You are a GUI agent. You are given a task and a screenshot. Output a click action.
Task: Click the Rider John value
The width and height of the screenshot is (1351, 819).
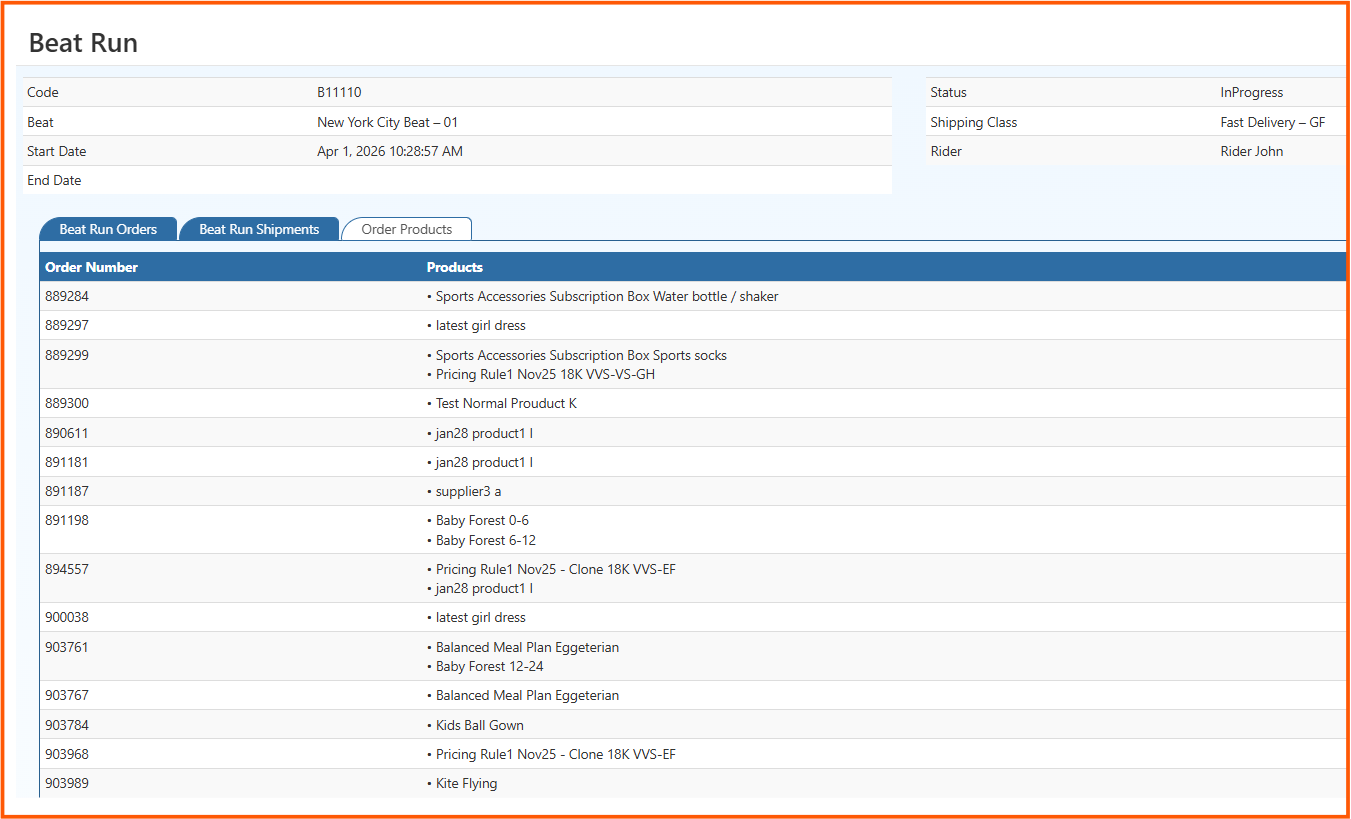click(x=1251, y=151)
